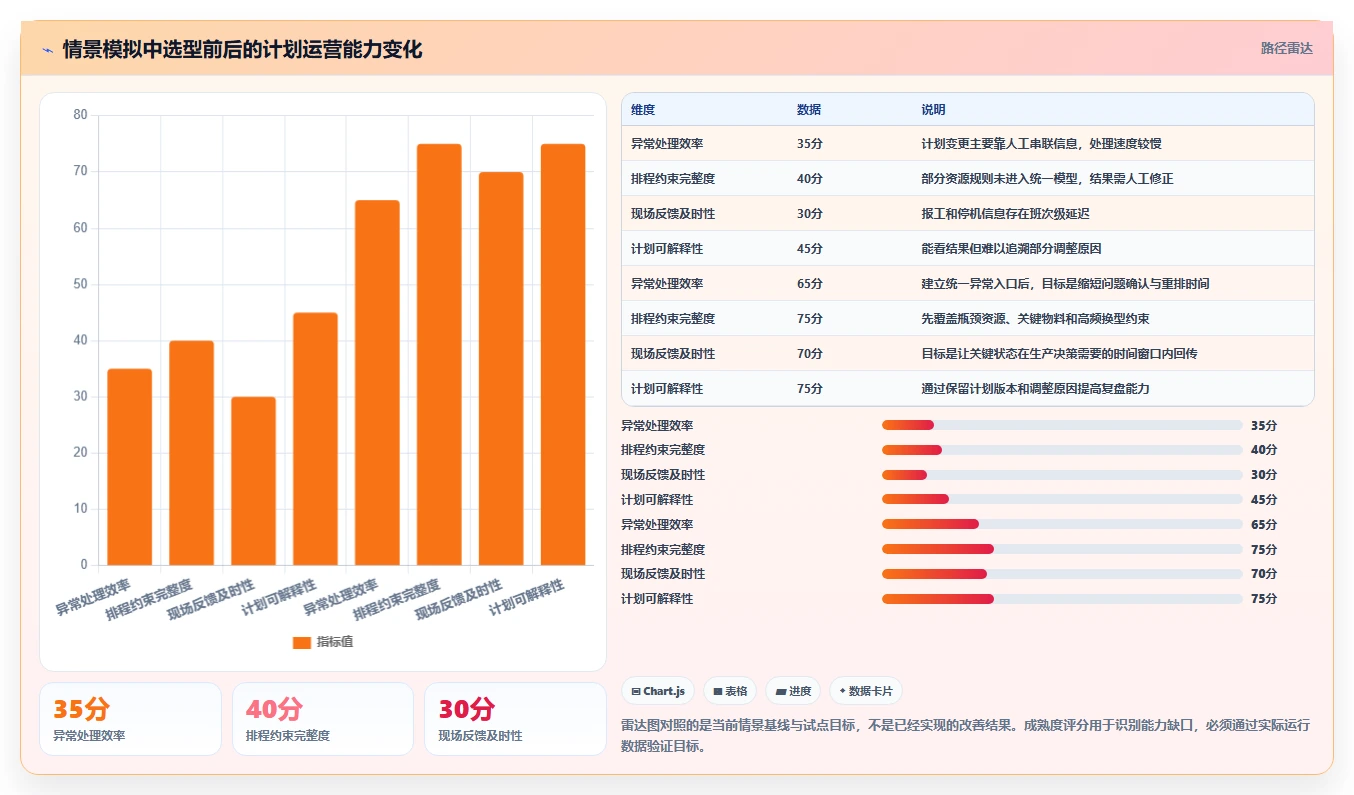Open the 30分 现场反馈及时性 data card
Viewport: 1354px width, 795px height.
515,719
